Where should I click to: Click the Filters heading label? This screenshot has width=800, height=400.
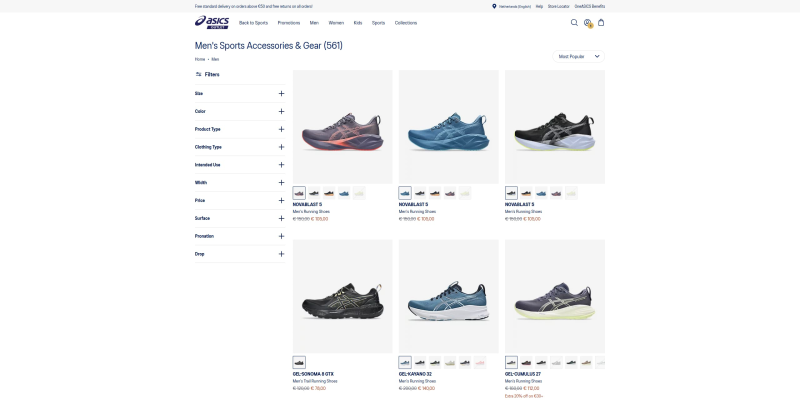(x=212, y=74)
